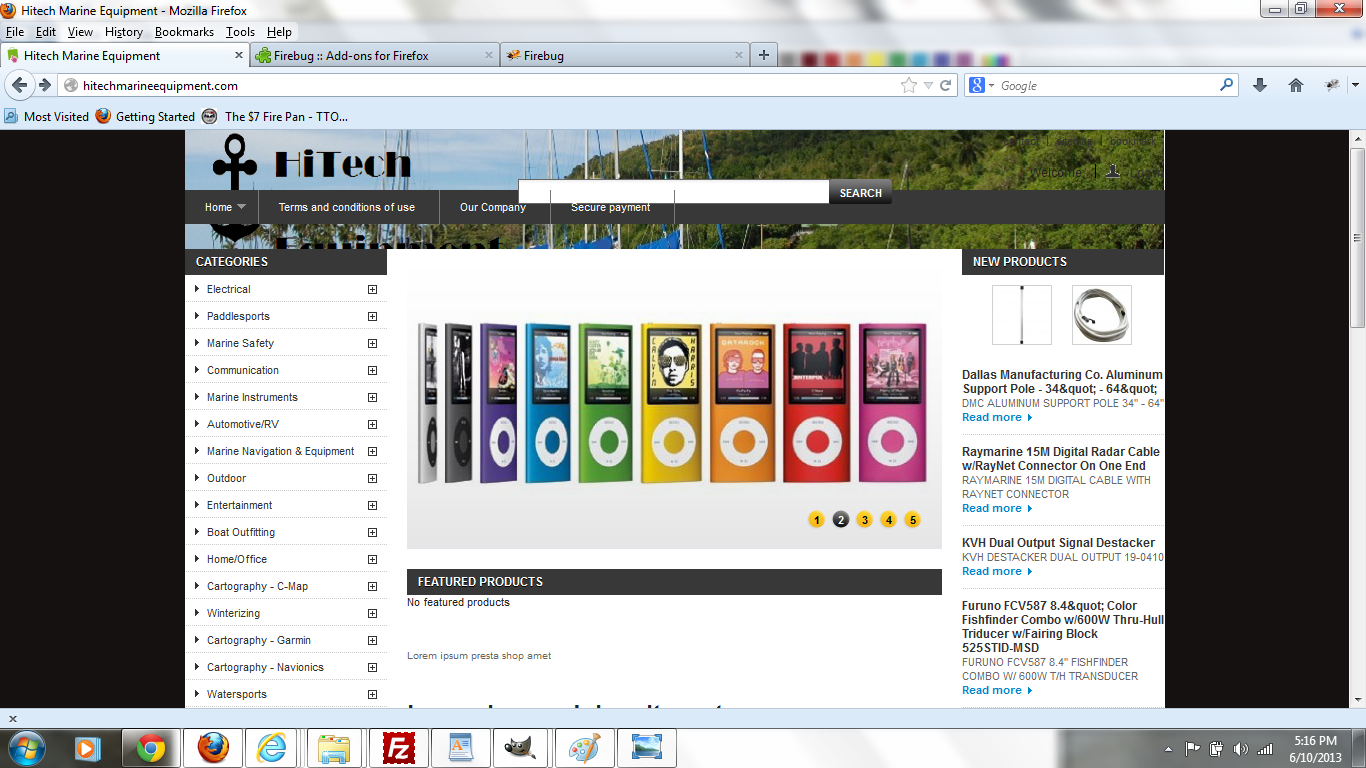
Task: Go back with the browser back arrow
Action: point(19,86)
